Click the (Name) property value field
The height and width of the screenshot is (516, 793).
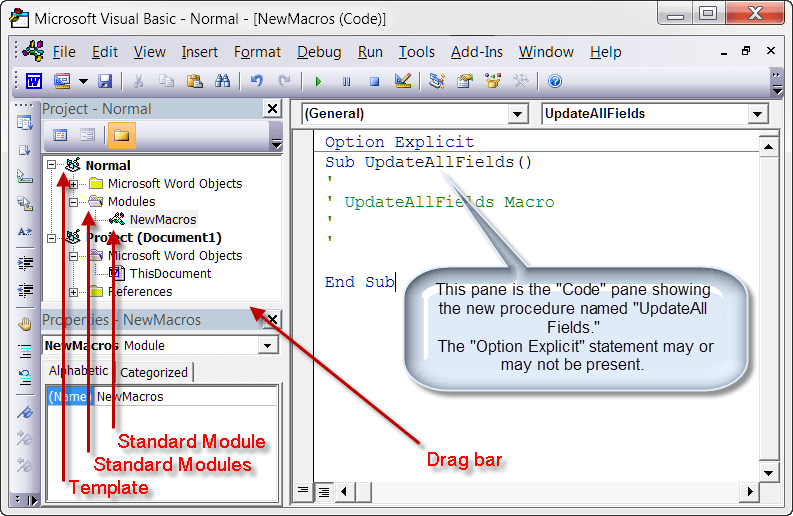(x=185, y=397)
